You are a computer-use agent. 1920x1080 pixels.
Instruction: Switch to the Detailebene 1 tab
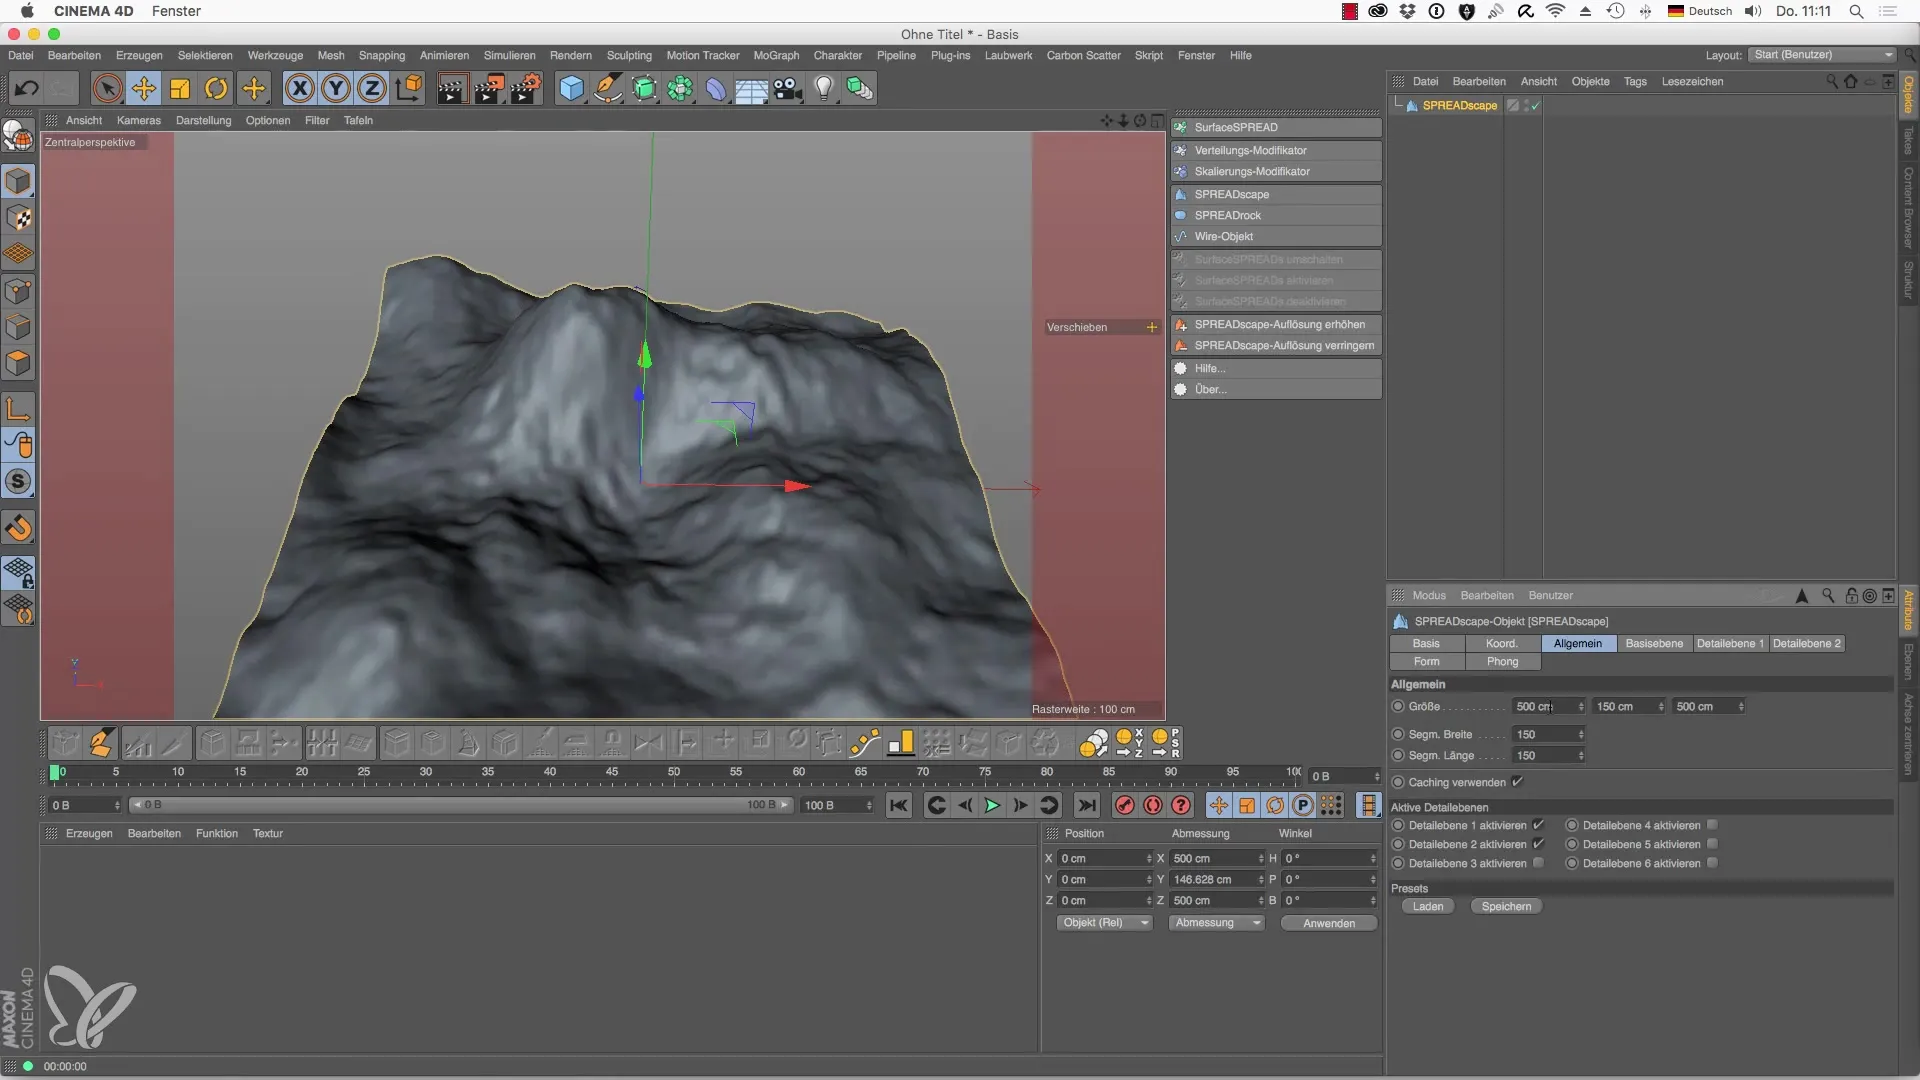pyautogui.click(x=1730, y=643)
